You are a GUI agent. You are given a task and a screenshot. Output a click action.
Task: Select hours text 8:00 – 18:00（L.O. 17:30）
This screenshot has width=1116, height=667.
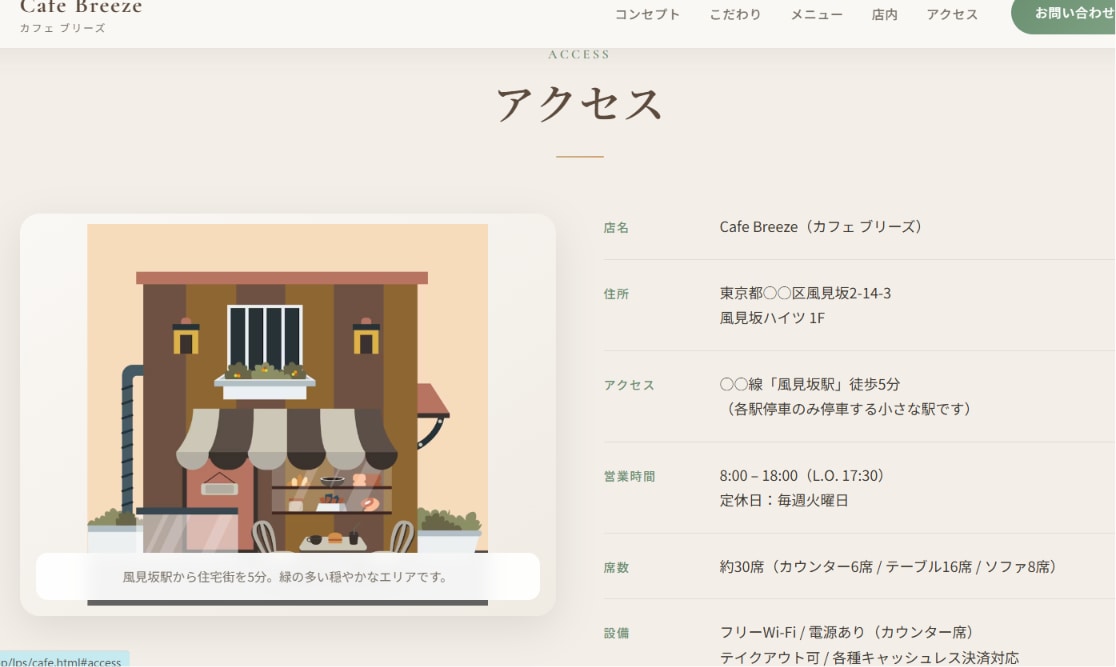point(804,476)
